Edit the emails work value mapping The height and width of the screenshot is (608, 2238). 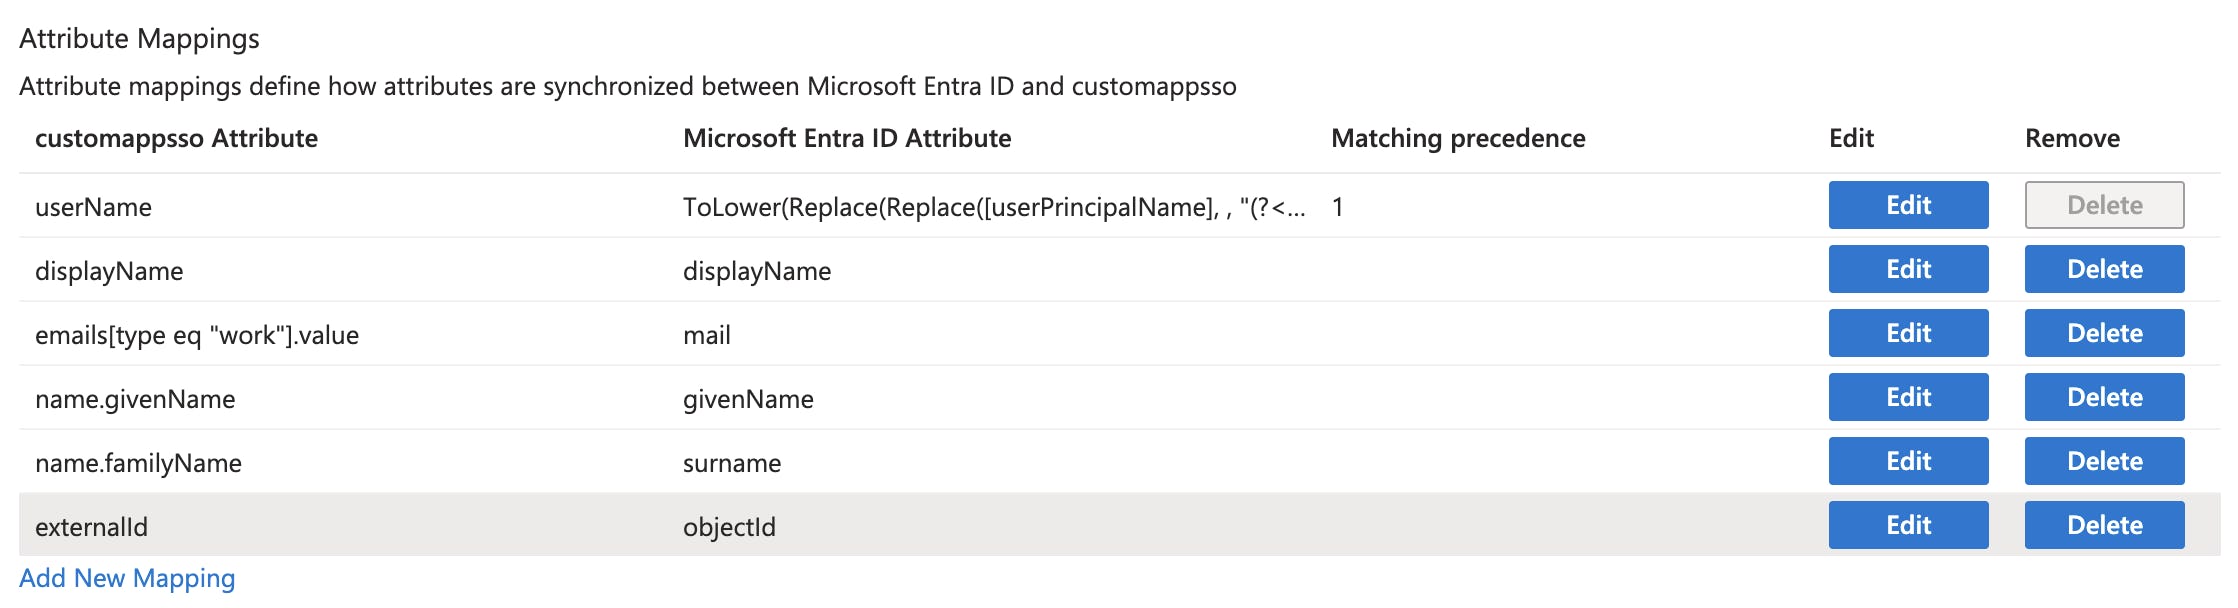click(1906, 333)
